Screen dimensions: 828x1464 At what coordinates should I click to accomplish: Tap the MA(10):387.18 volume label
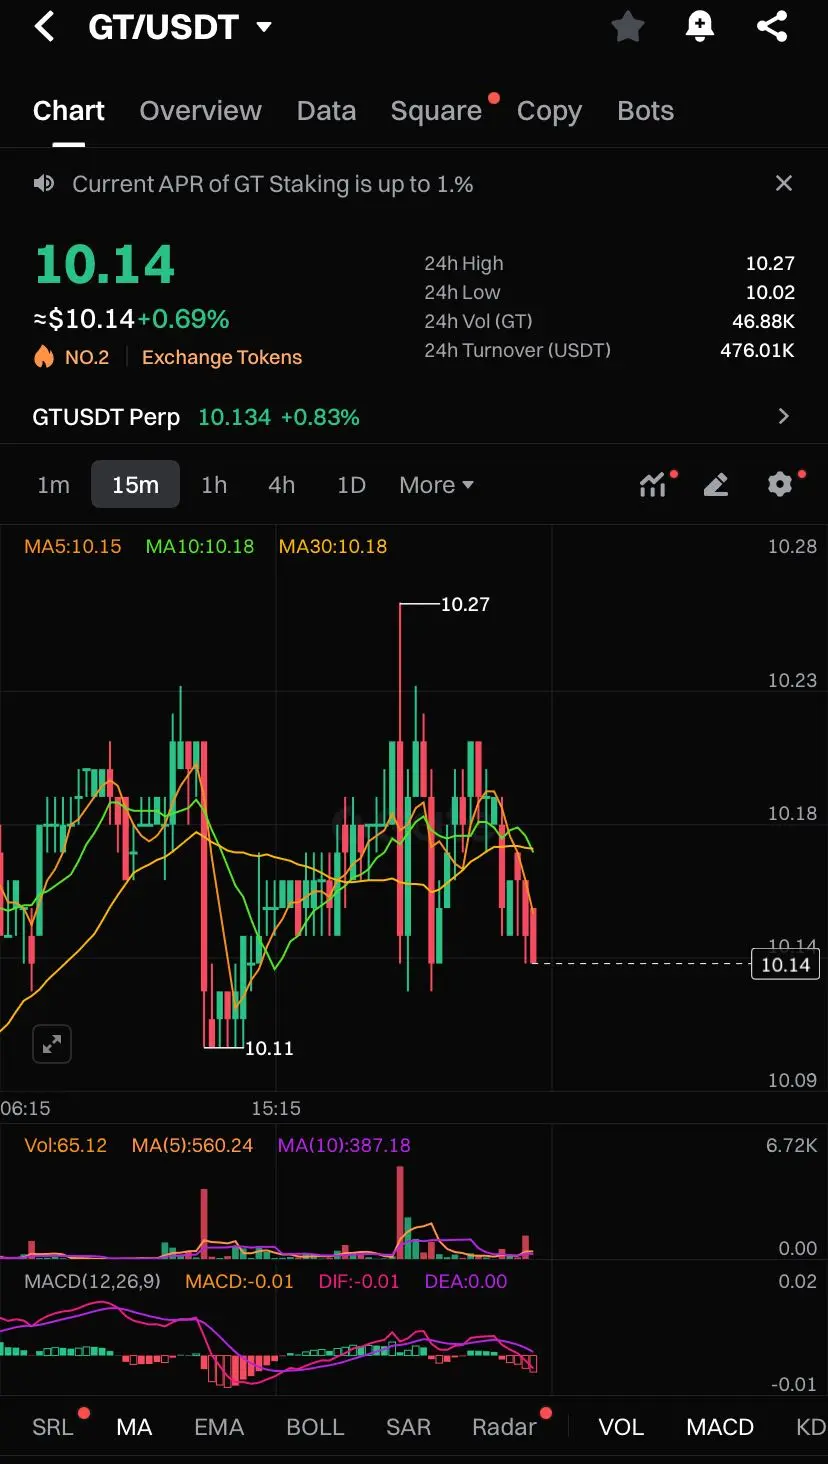coord(345,1145)
